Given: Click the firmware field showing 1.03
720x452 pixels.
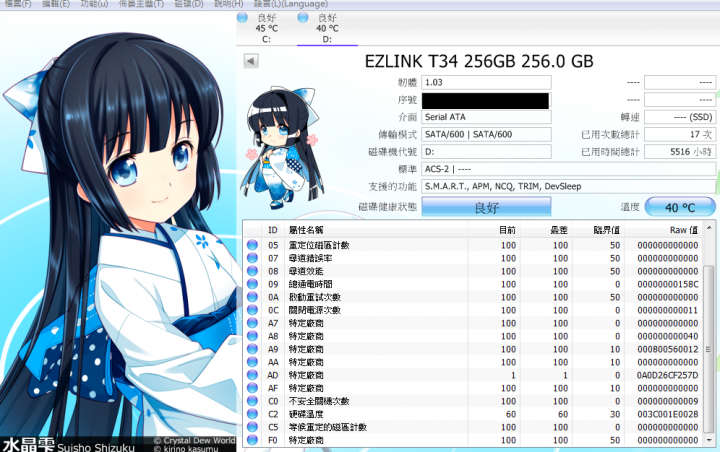Looking at the screenshot, I should click(x=486, y=82).
